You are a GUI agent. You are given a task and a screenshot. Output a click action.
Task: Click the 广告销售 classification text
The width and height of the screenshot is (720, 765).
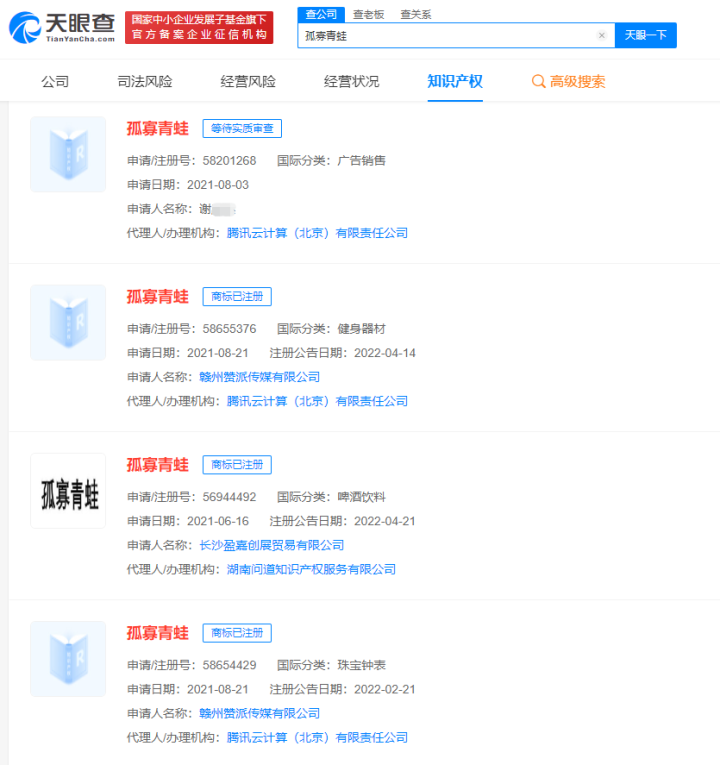coord(361,161)
